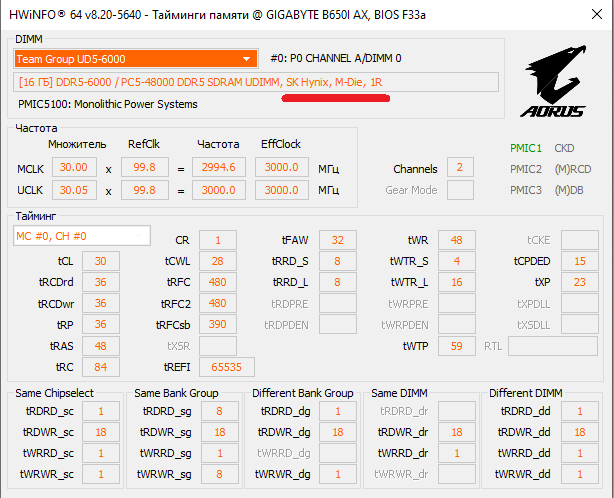
Task: Click the tCL value 30
Action: point(101,261)
